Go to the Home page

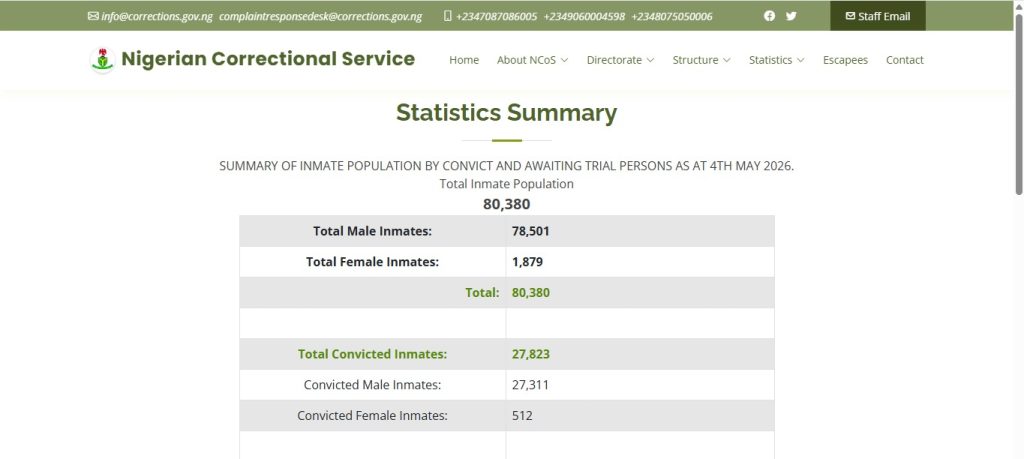tap(464, 60)
